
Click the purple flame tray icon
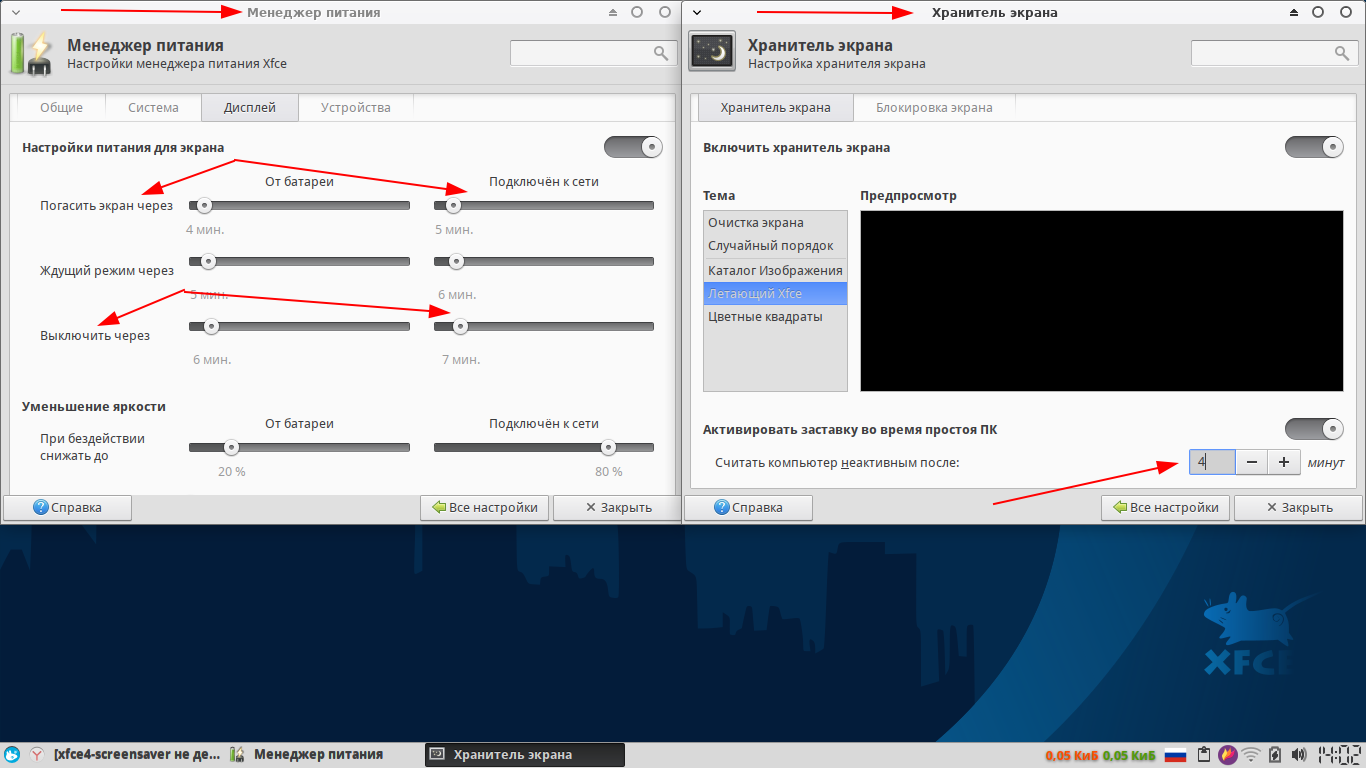coord(1228,755)
